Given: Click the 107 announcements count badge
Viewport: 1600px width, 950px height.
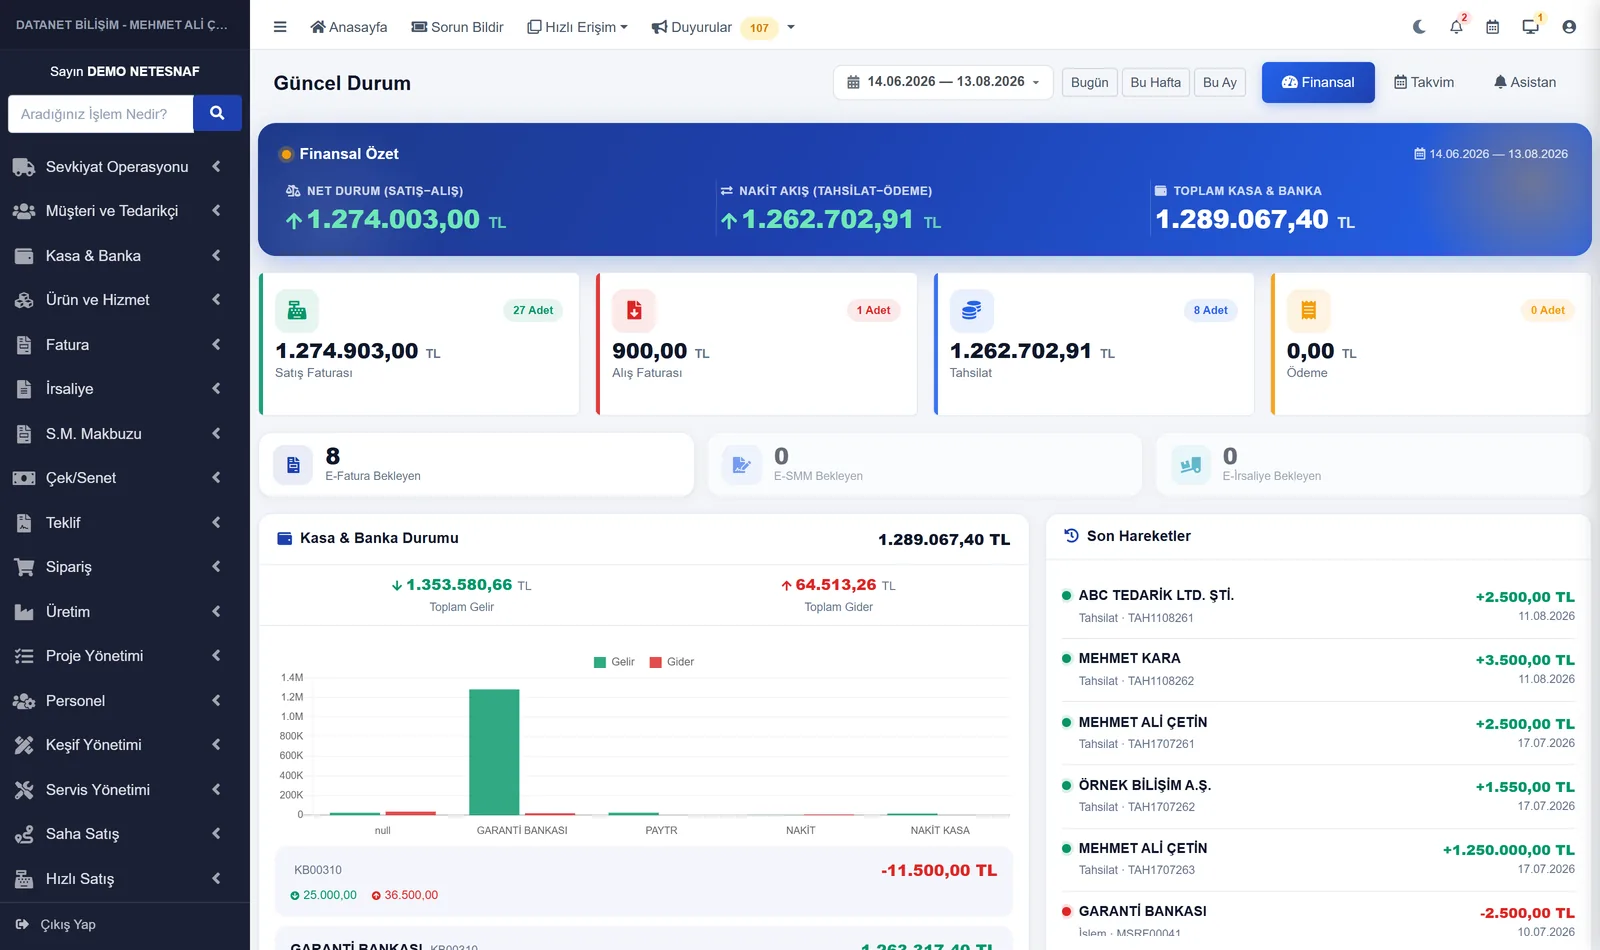Looking at the screenshot, I should (760, 28).
